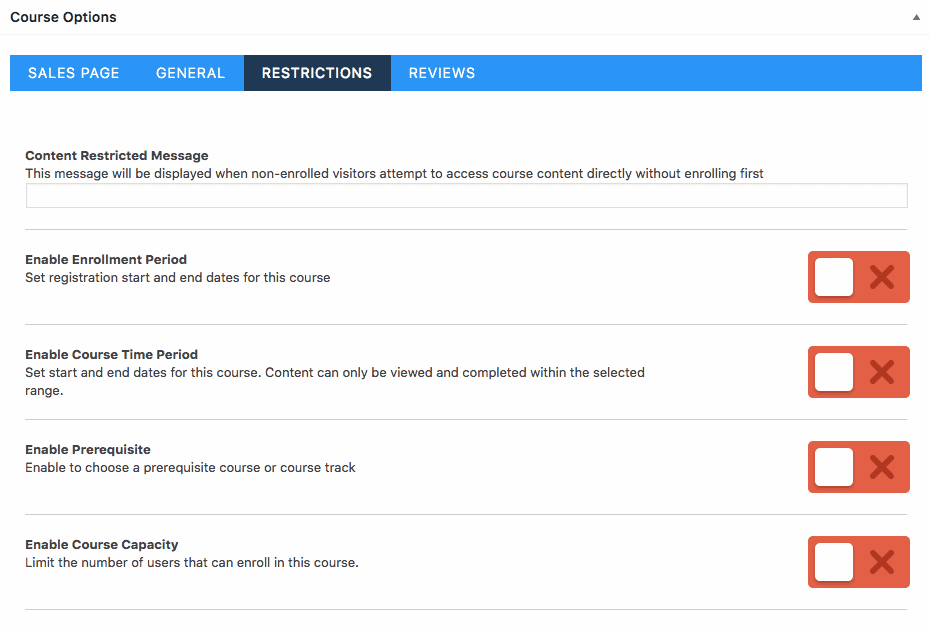Enable the Course Time Period switch

click(x=858, y=372)
